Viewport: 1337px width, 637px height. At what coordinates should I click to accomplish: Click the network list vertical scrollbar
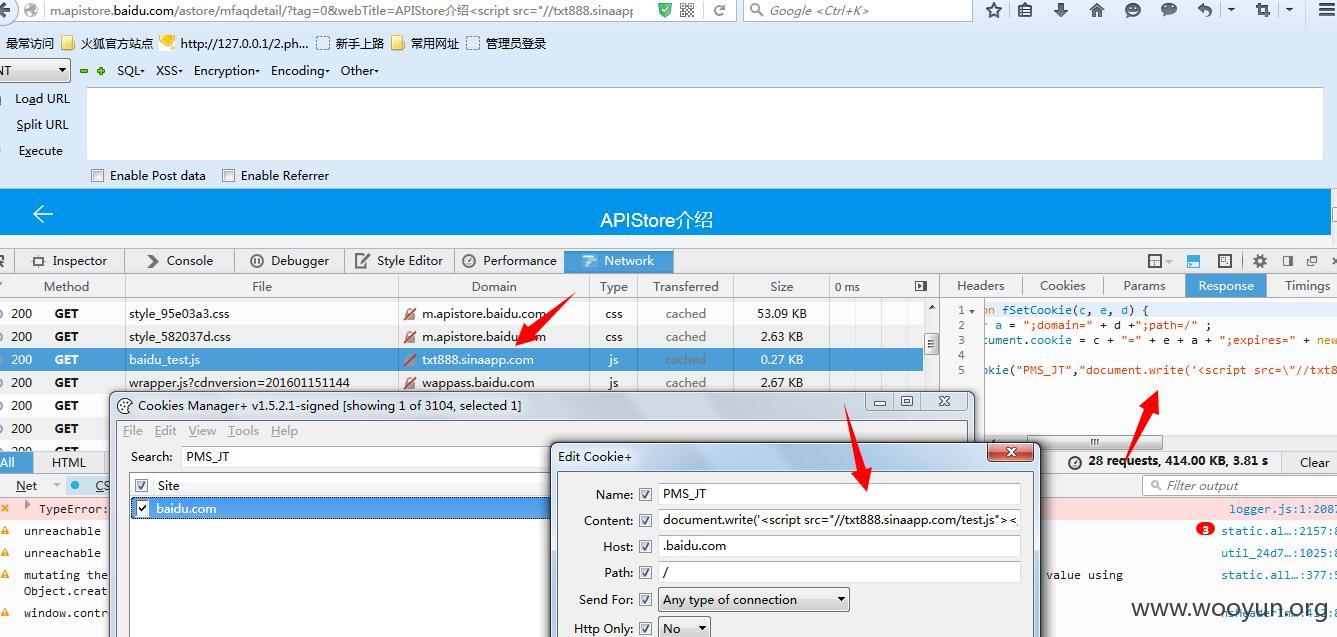pos(931,343)
